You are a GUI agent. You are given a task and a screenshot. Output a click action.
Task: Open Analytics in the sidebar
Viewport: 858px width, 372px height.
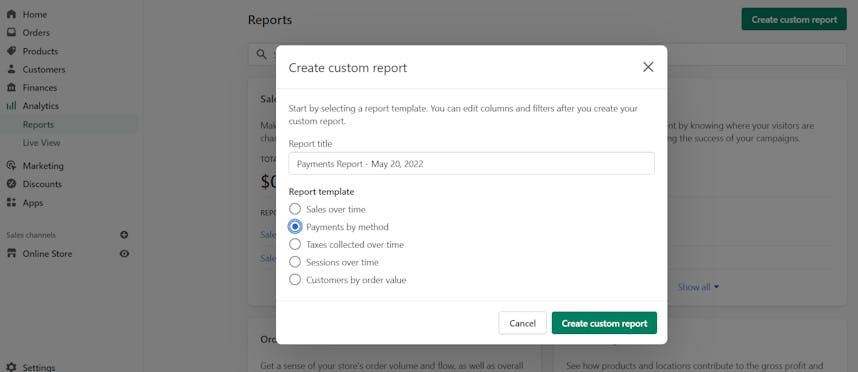pyautogui.click(x=40, y=106)
